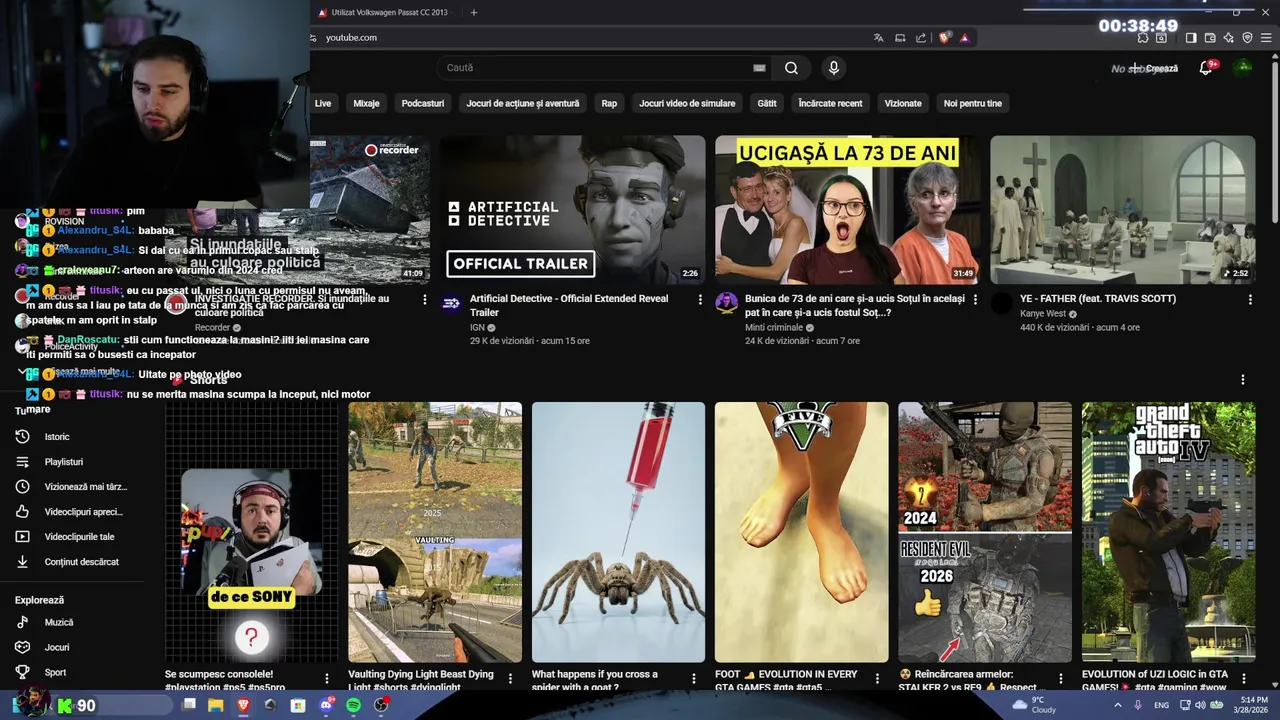The height and width of the screenshot is (720, 1280).
Task: Click the share page icon in address bar
Action: pyautogui.click(x=921, y=38)
